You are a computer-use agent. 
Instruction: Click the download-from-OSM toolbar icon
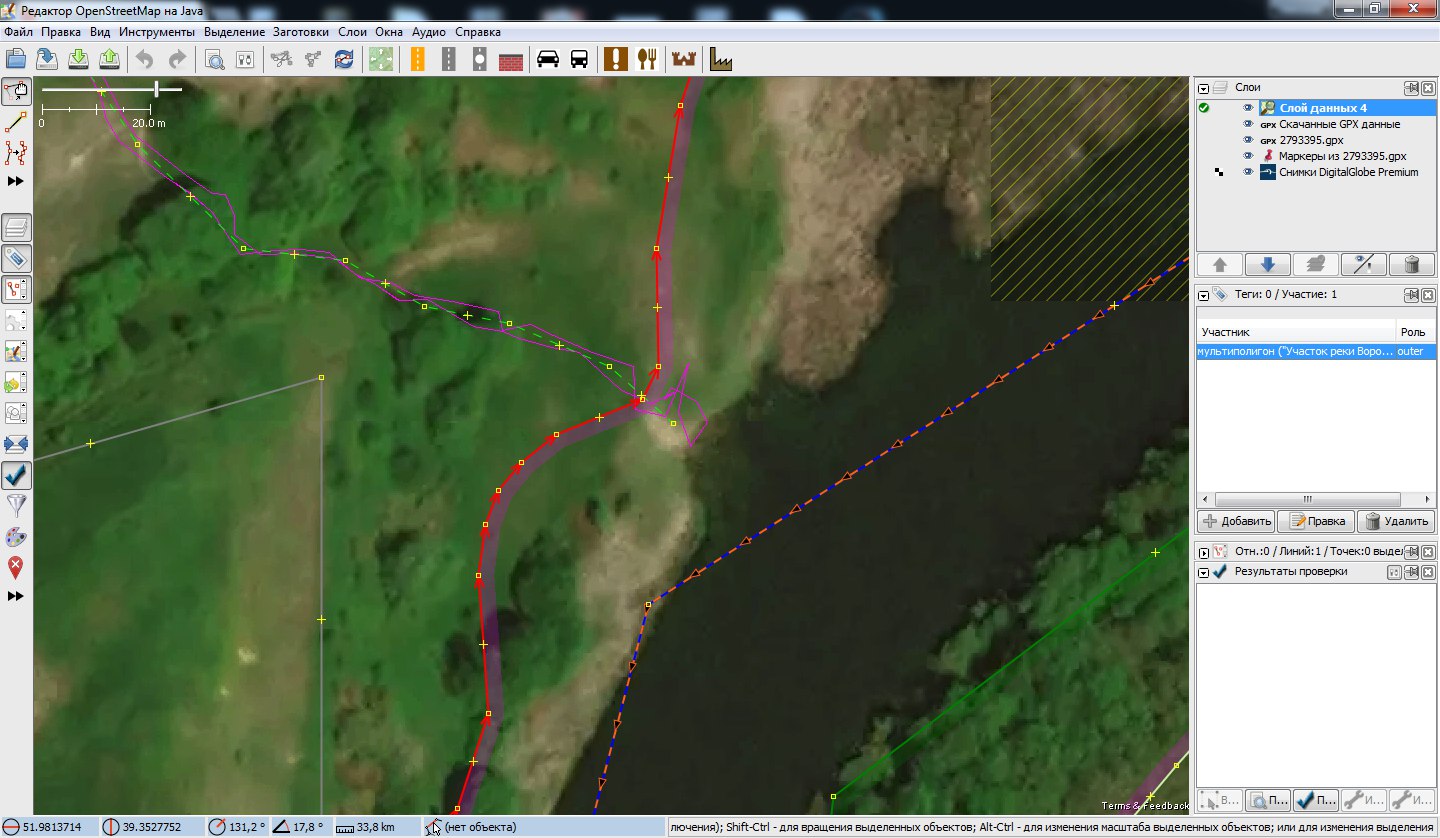pos(79,59)
